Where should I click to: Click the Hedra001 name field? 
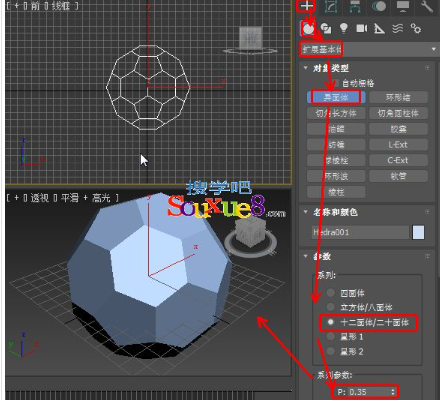(x=360, y=232)
